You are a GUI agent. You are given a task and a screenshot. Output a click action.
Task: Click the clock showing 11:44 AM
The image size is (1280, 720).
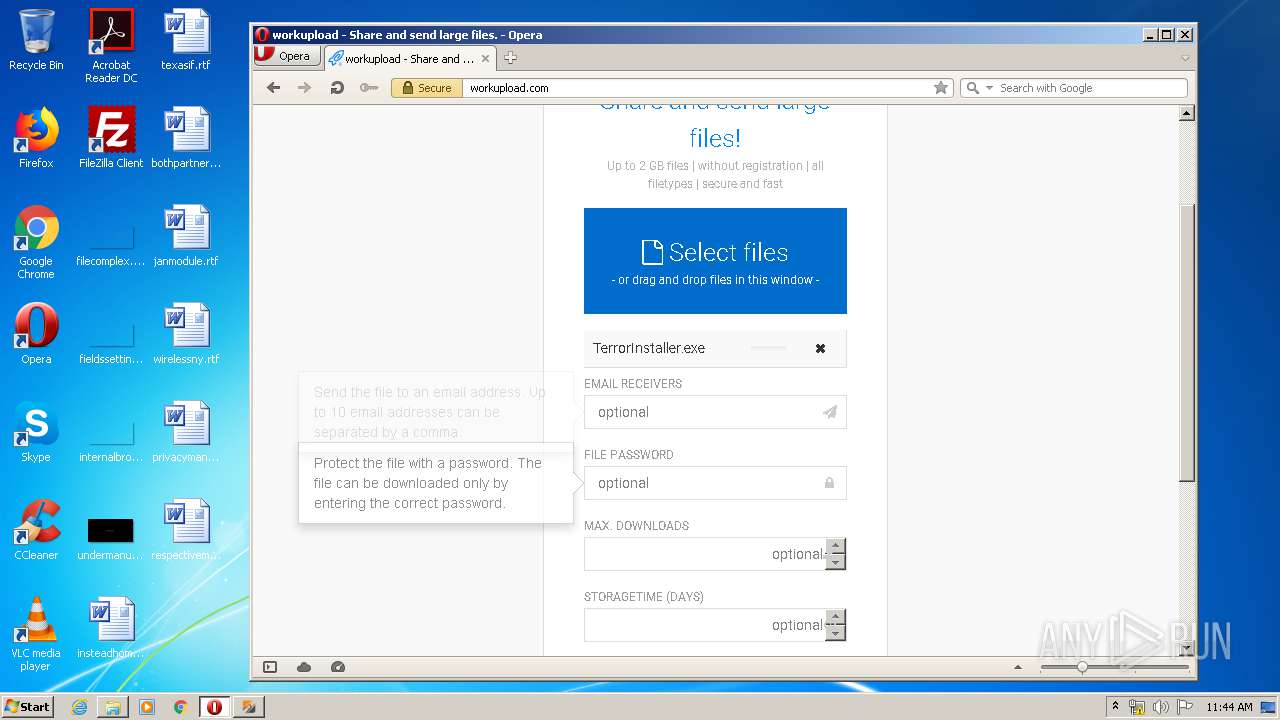point(1229,707)
